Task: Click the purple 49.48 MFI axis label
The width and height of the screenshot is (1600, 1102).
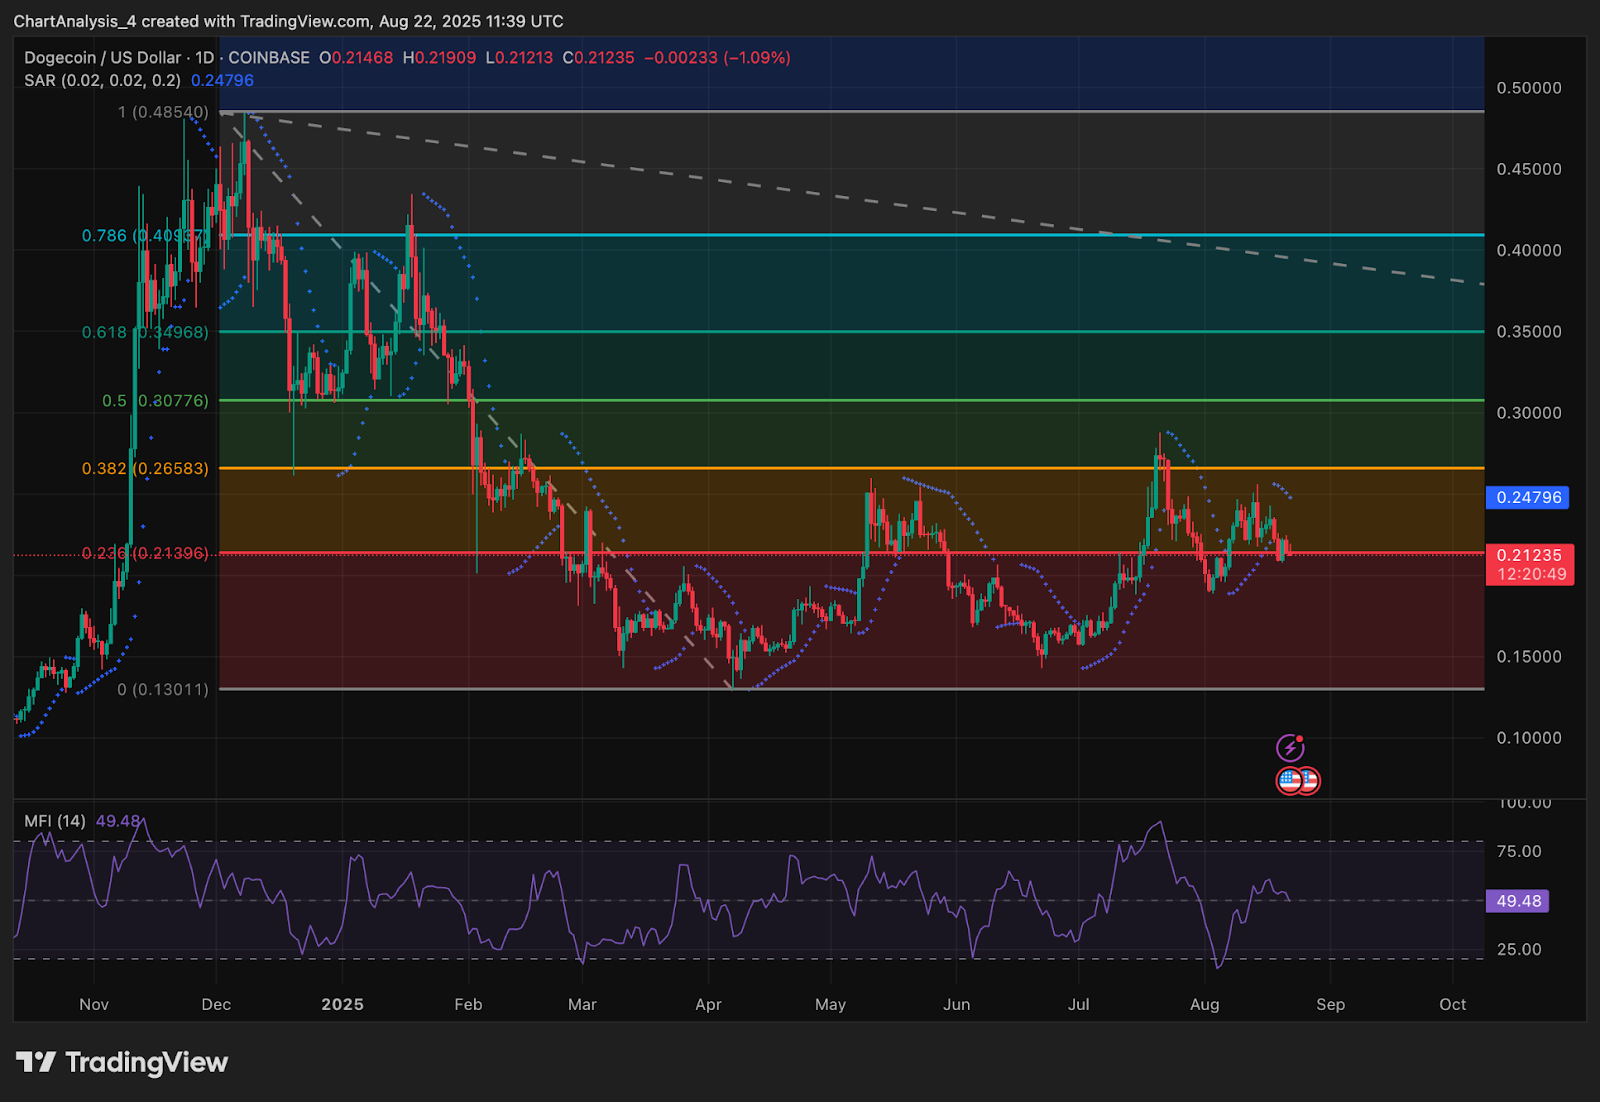Action: coord(1518,901)
